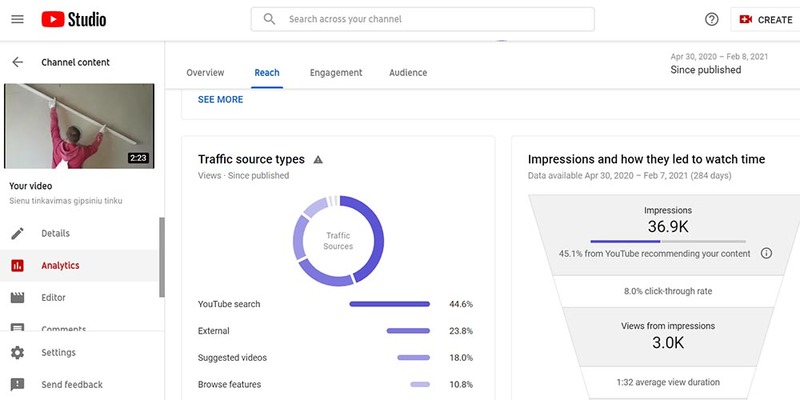Screen dimensions: 800x400
Task: Click the Search across your channel field
Action: [x=422, y=19]
